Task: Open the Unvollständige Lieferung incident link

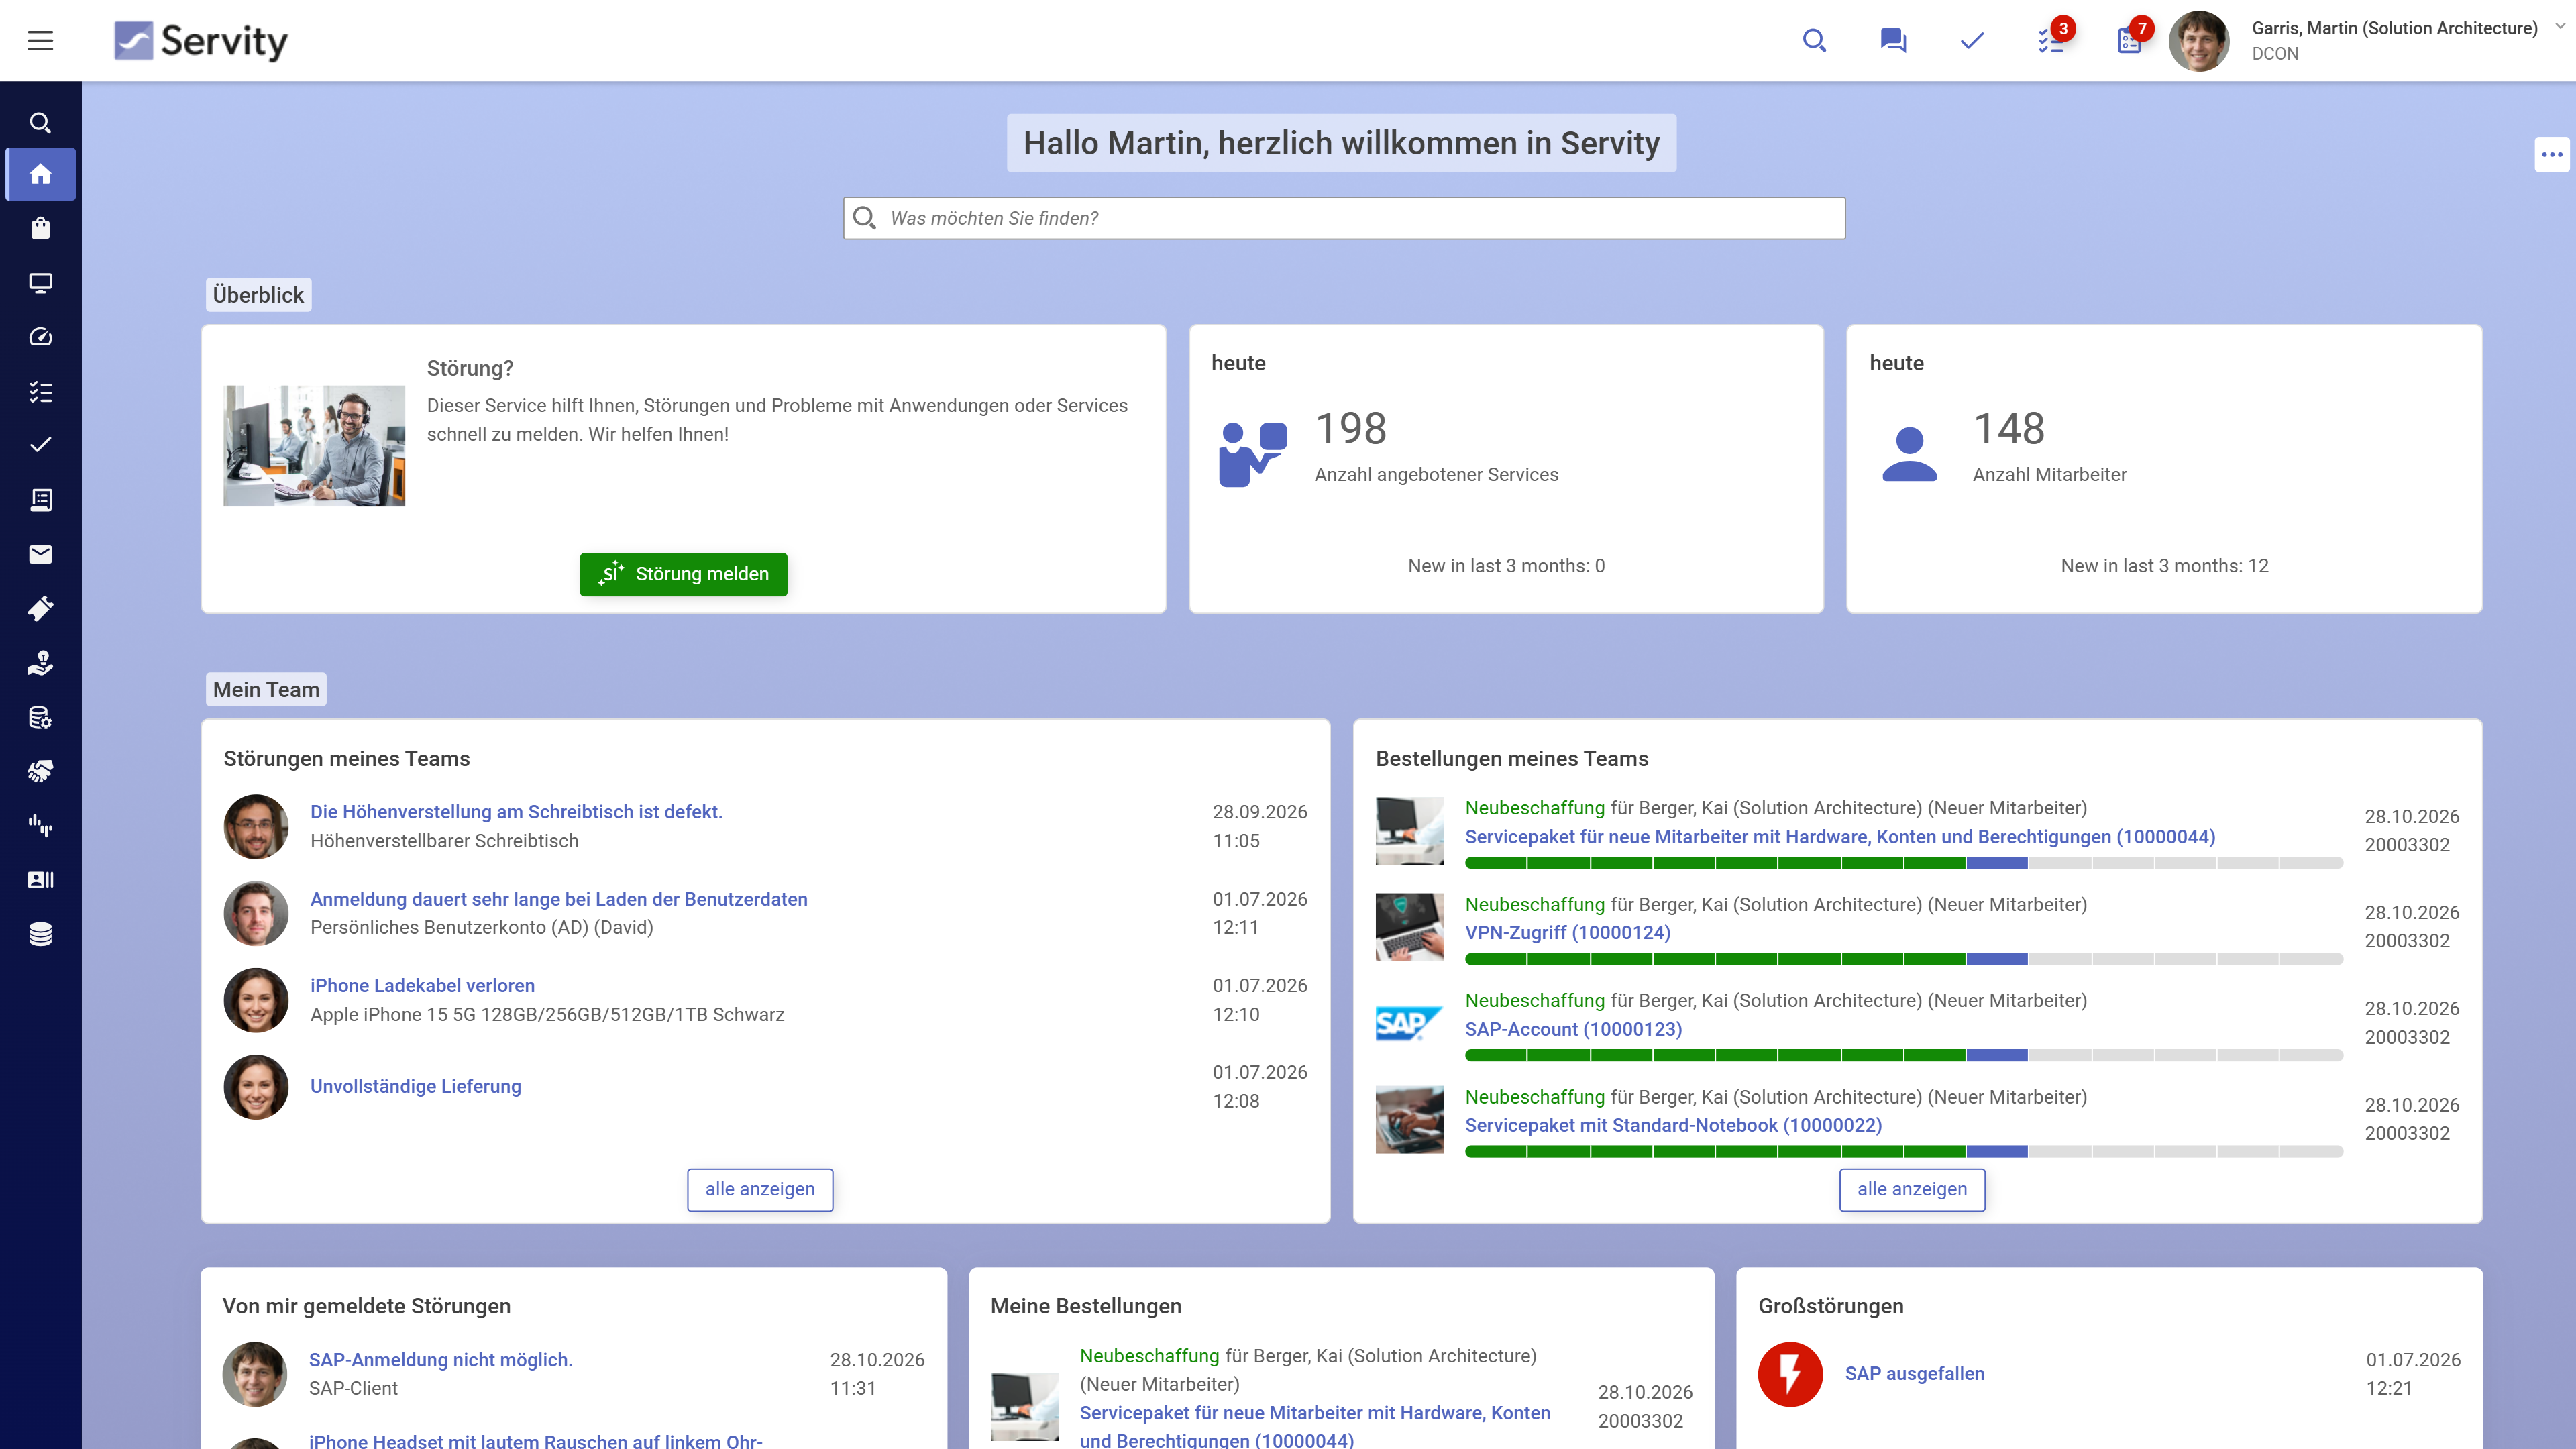Action: 415,1086
